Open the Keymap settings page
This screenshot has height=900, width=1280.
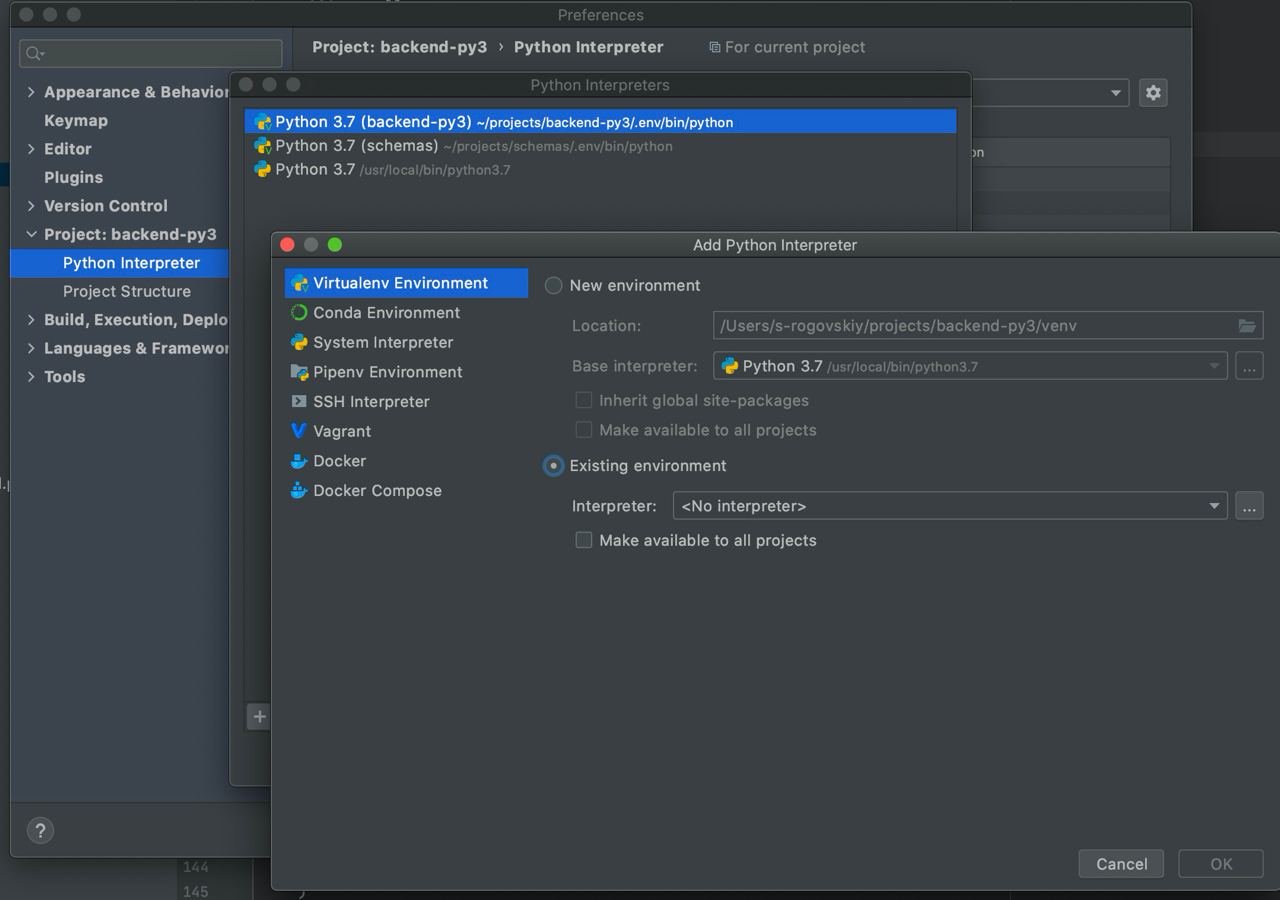tap(76, 121)
